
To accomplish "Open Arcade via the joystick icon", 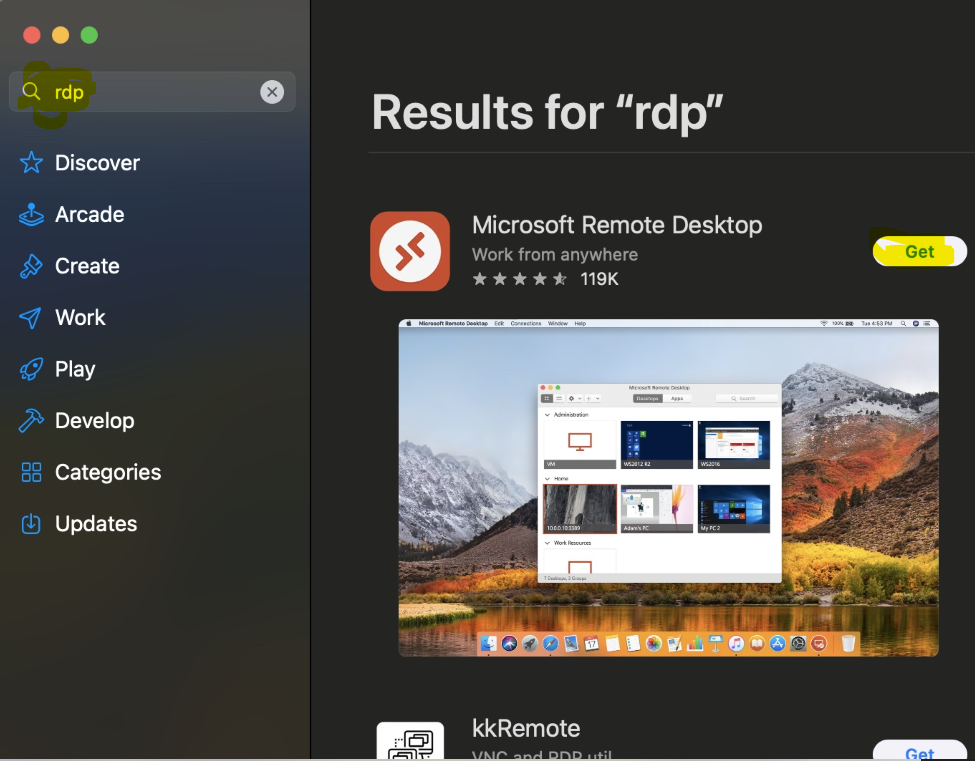I will [x=32, y=215].
